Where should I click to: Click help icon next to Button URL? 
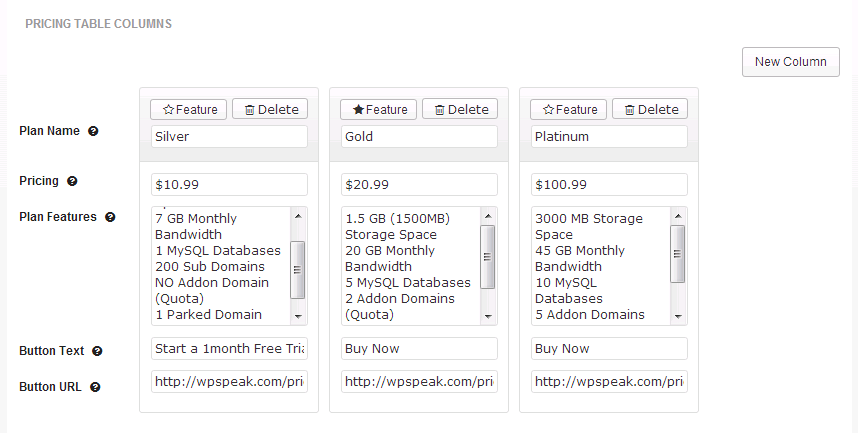tap(95, 388)
